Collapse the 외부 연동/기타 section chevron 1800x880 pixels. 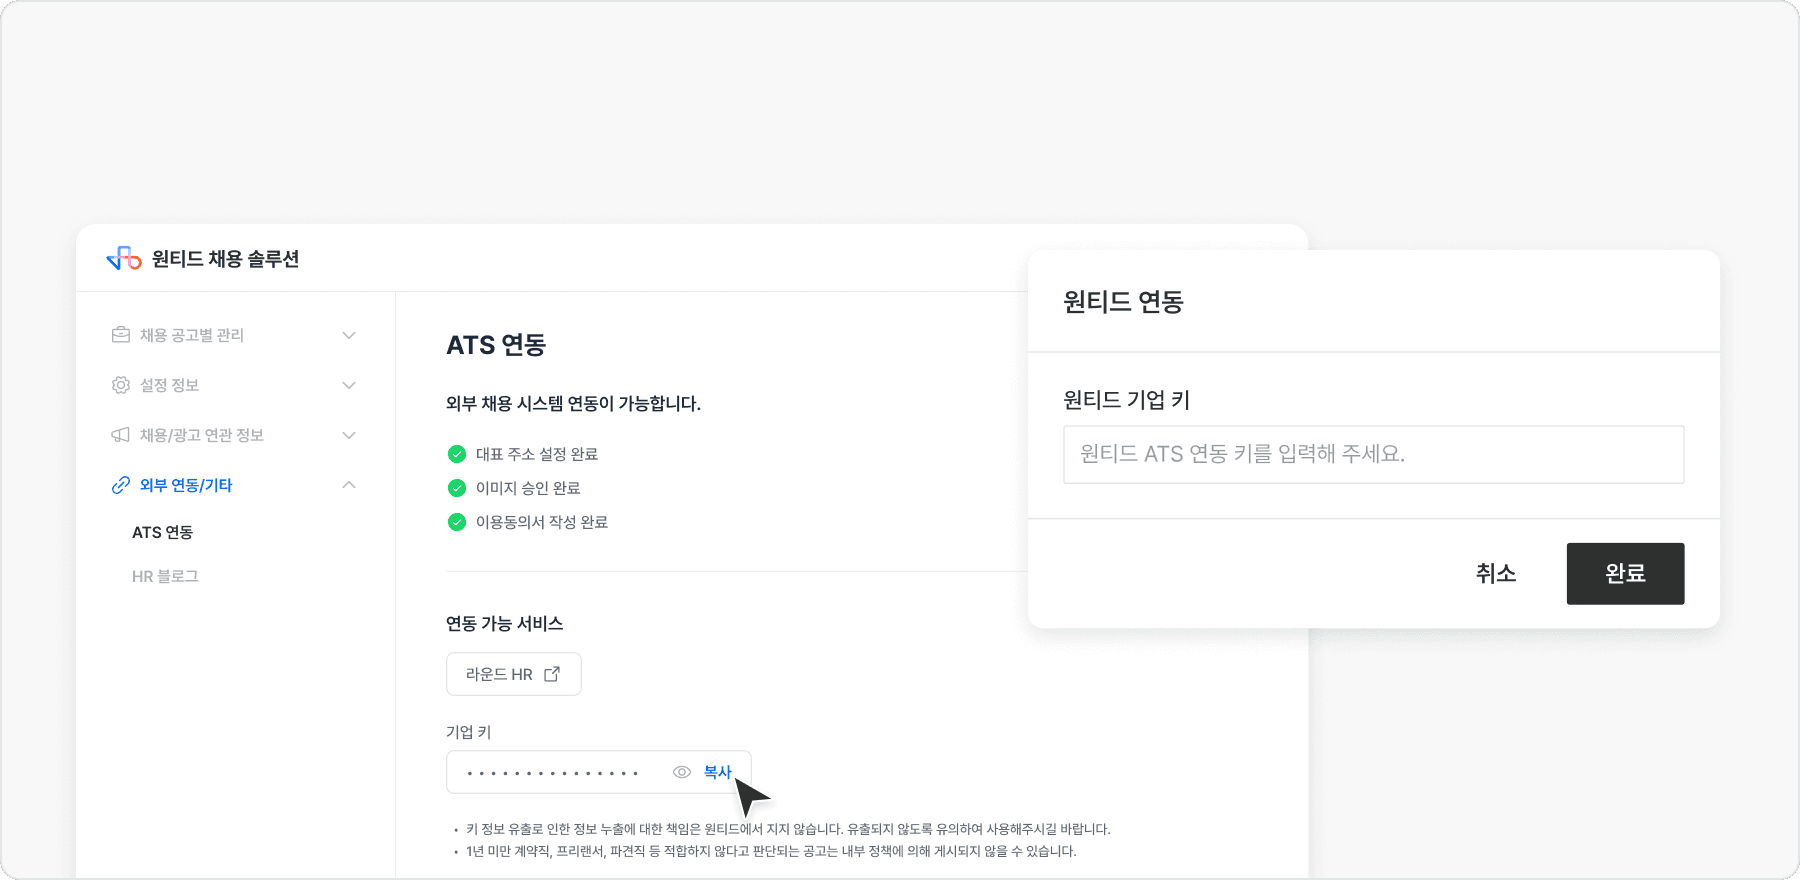(349, 485)
